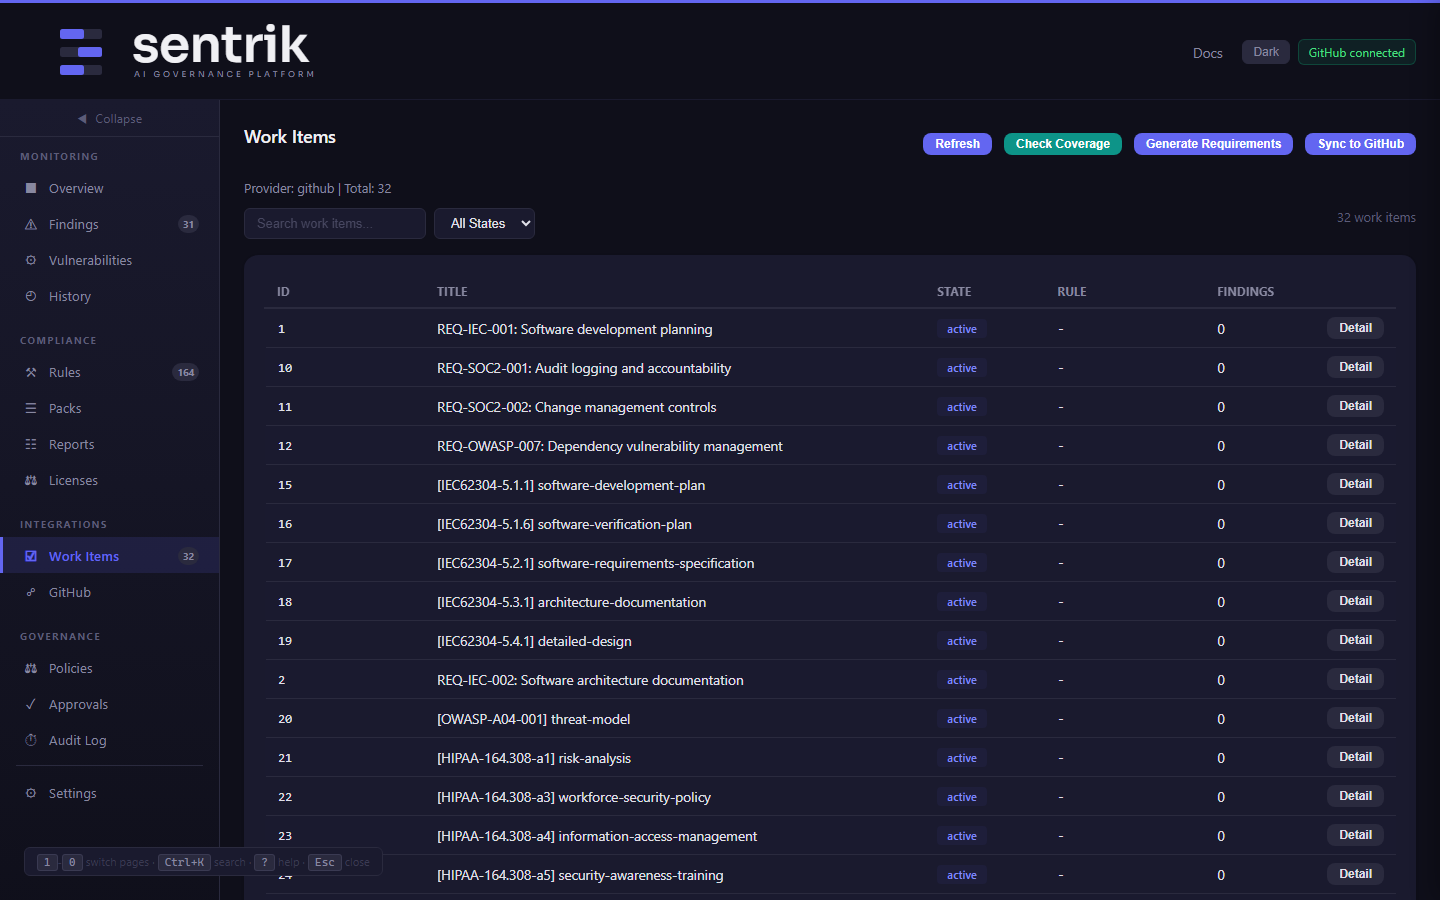
Task: Open GitHub integration via branch icon
Action: point(30,592)
